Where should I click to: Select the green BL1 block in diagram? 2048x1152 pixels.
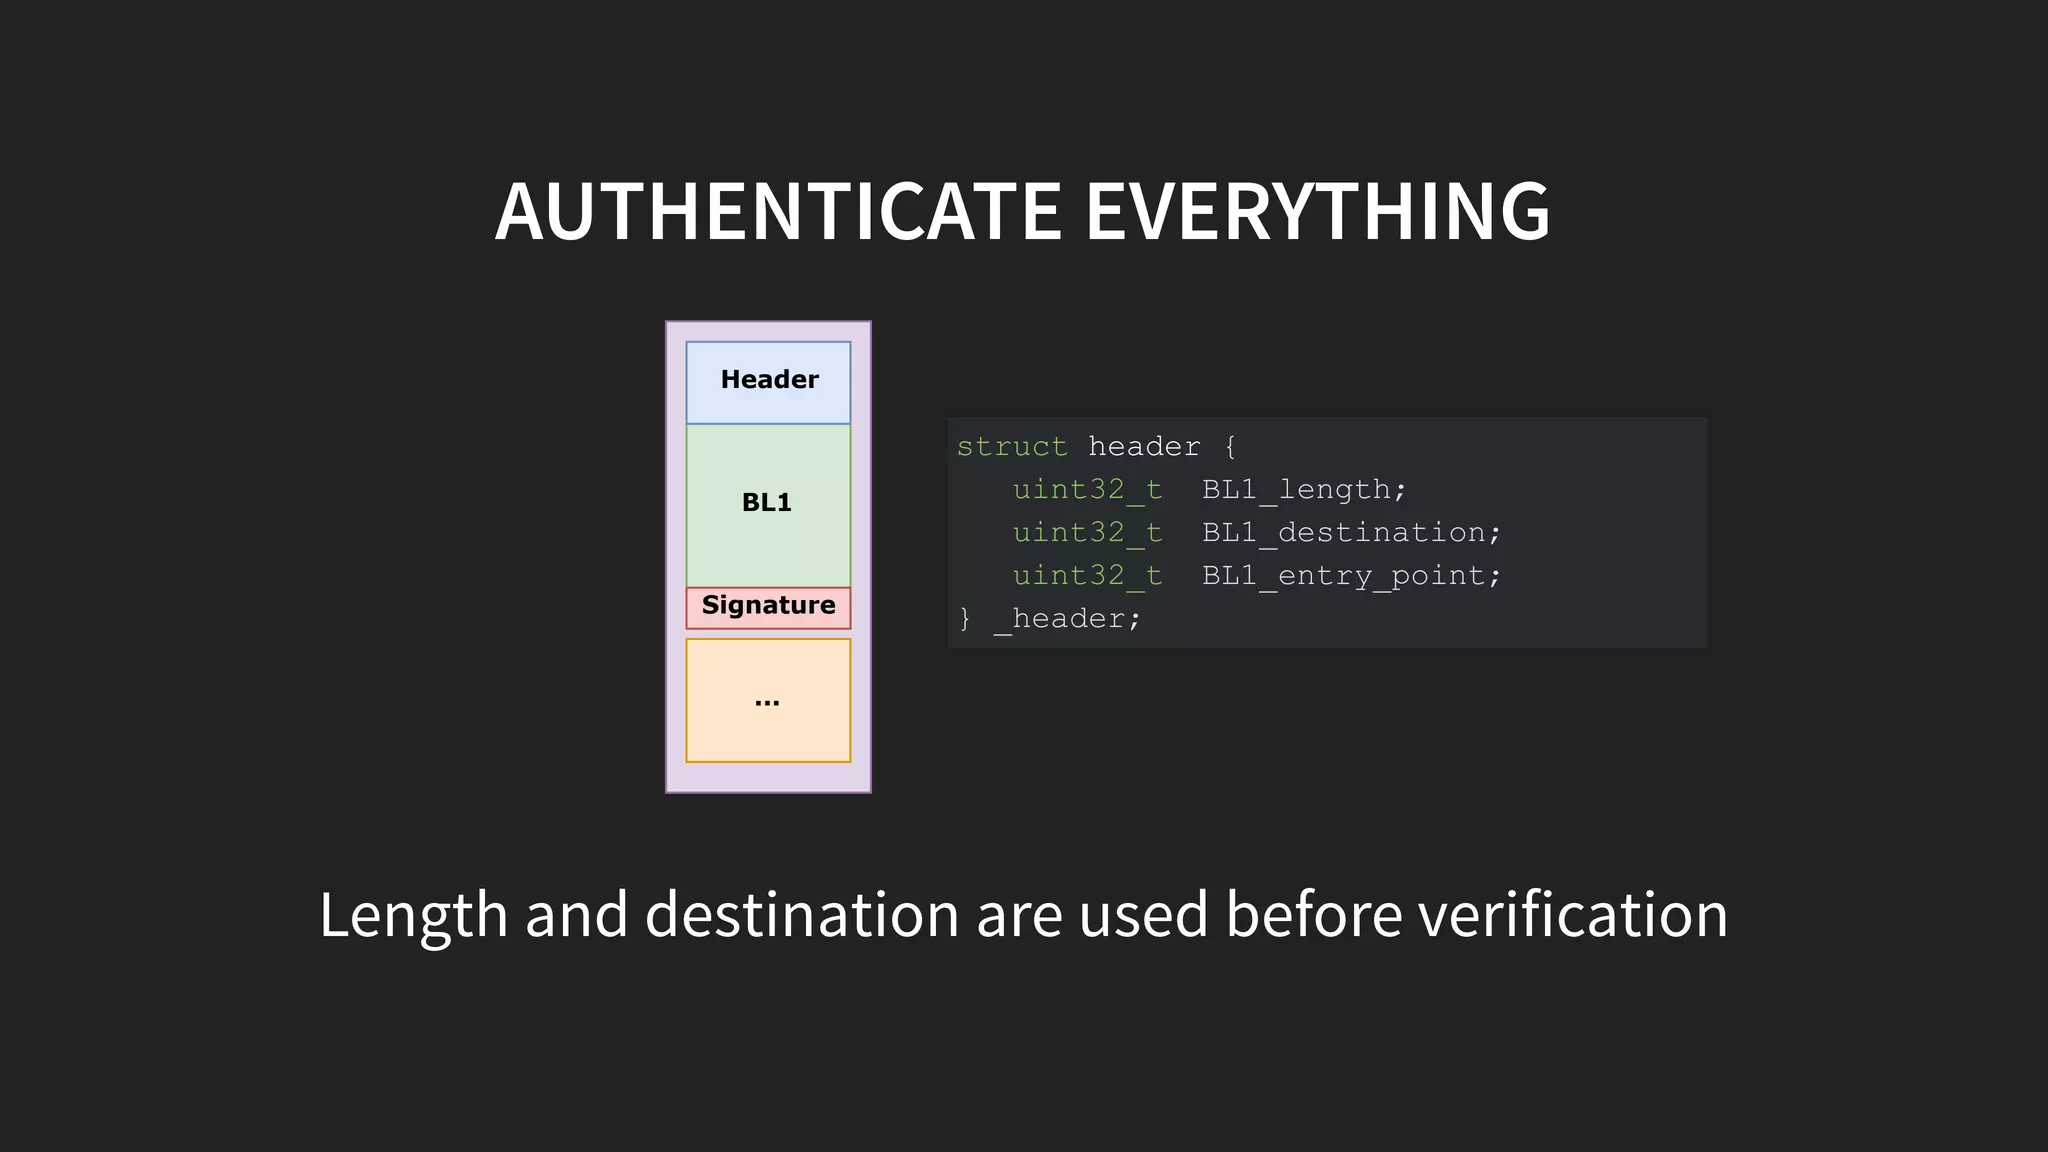click(x=768, y=506)
